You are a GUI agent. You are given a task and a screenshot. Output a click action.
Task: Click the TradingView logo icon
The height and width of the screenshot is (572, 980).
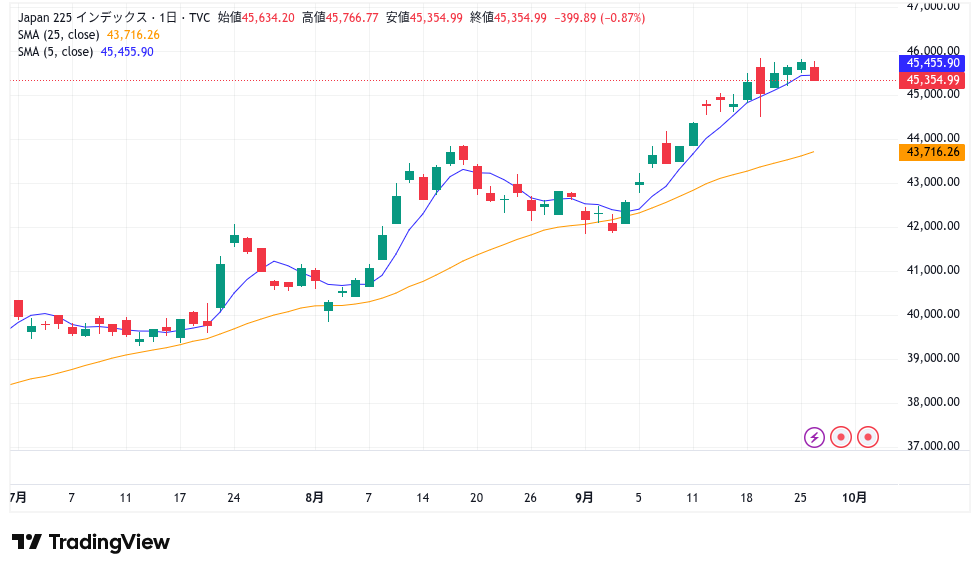(27, 542)
